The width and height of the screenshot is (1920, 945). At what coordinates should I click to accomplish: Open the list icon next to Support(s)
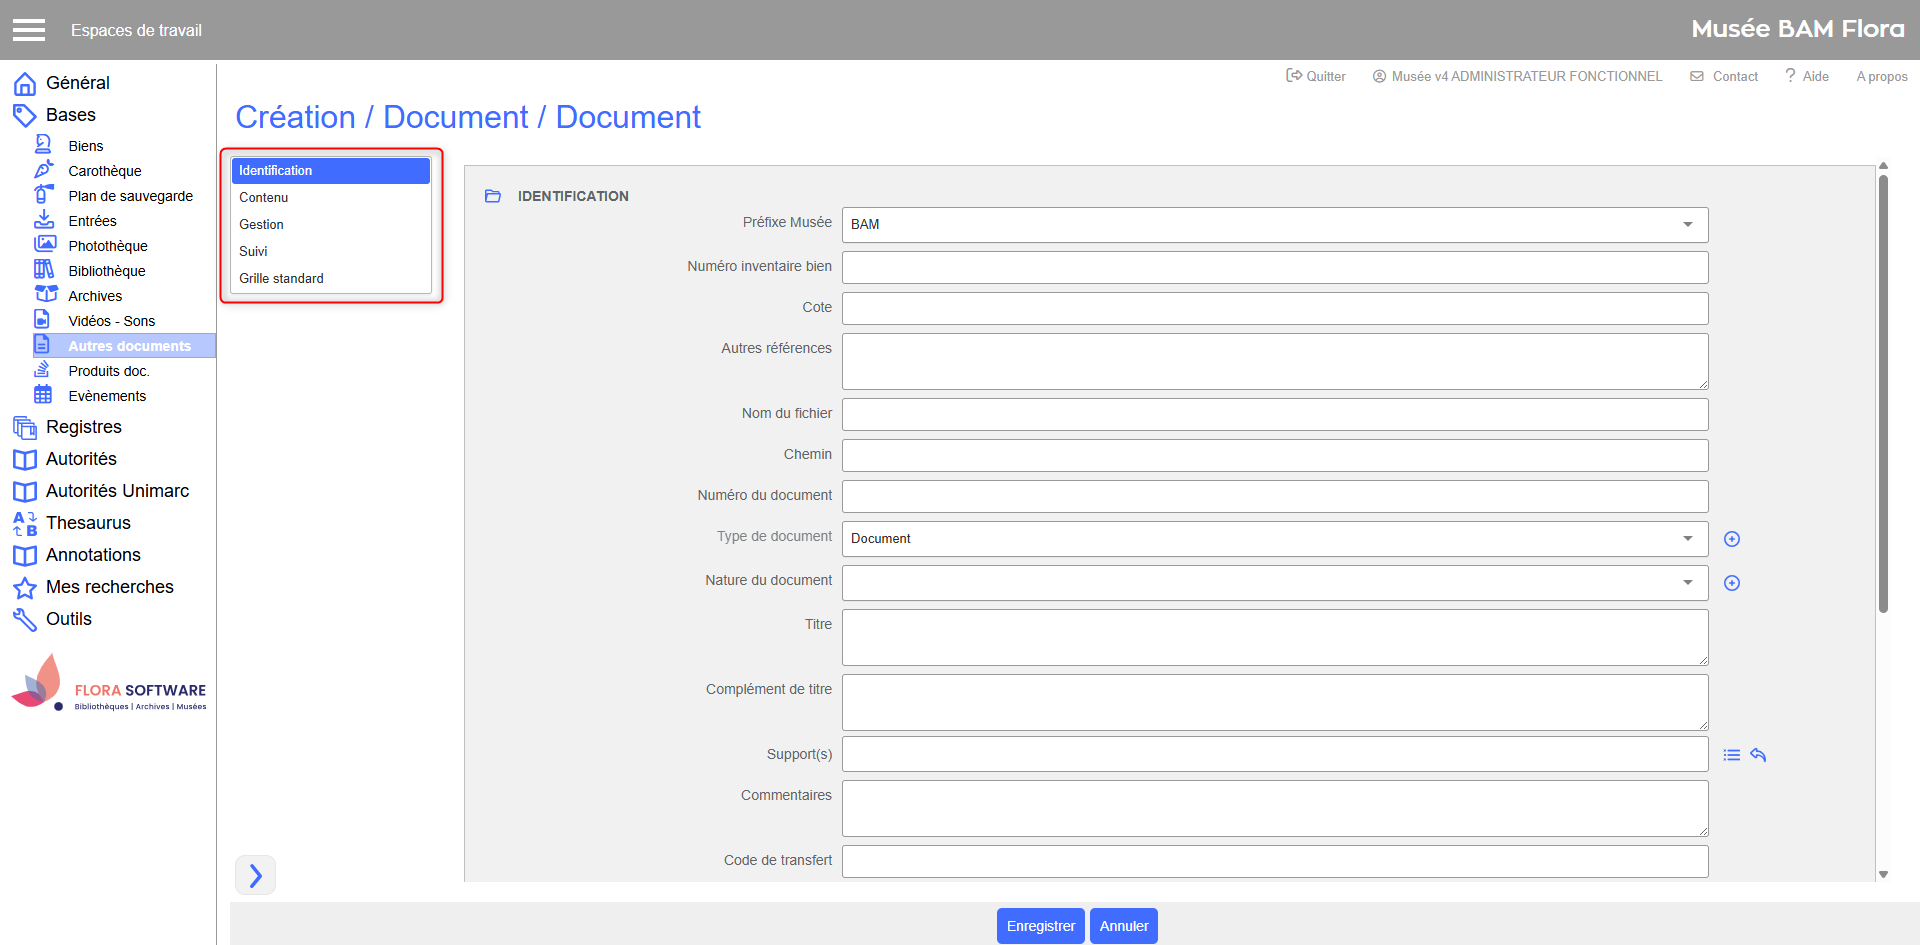coord(1732,755)
